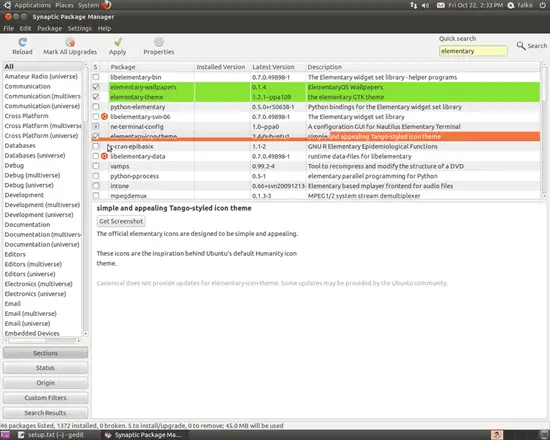Open the mail envelope indicator
Image resolution: width=550 pixels, height=440 pixels.
pos(441,5)
